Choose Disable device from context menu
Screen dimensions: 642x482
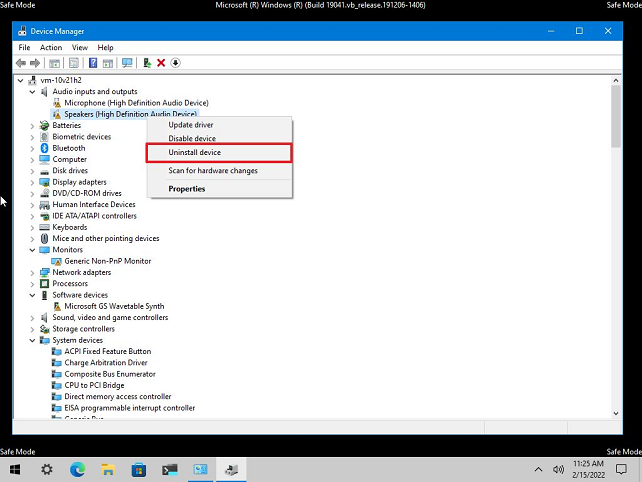[219, 138]
